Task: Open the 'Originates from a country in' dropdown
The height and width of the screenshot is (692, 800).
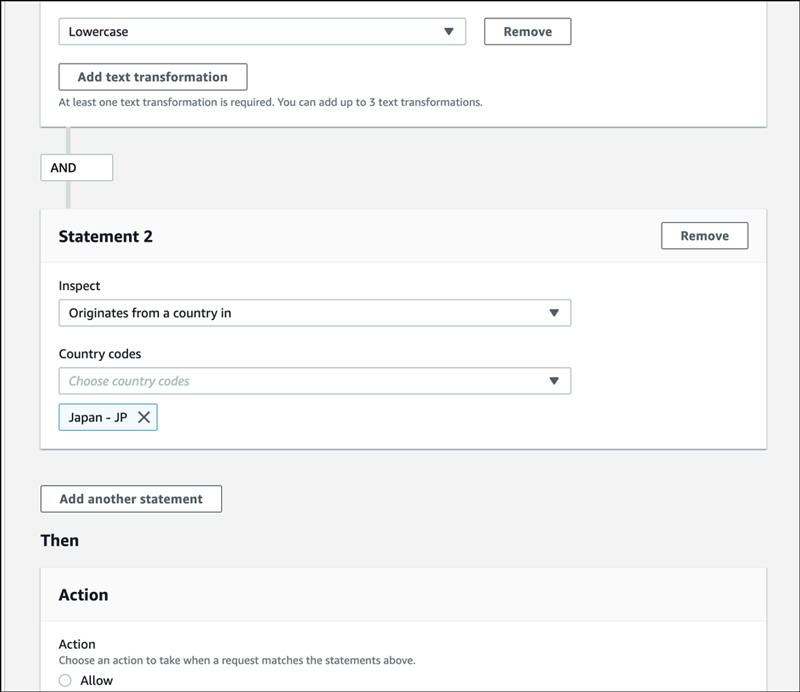Action: click(x=300, y=313)
